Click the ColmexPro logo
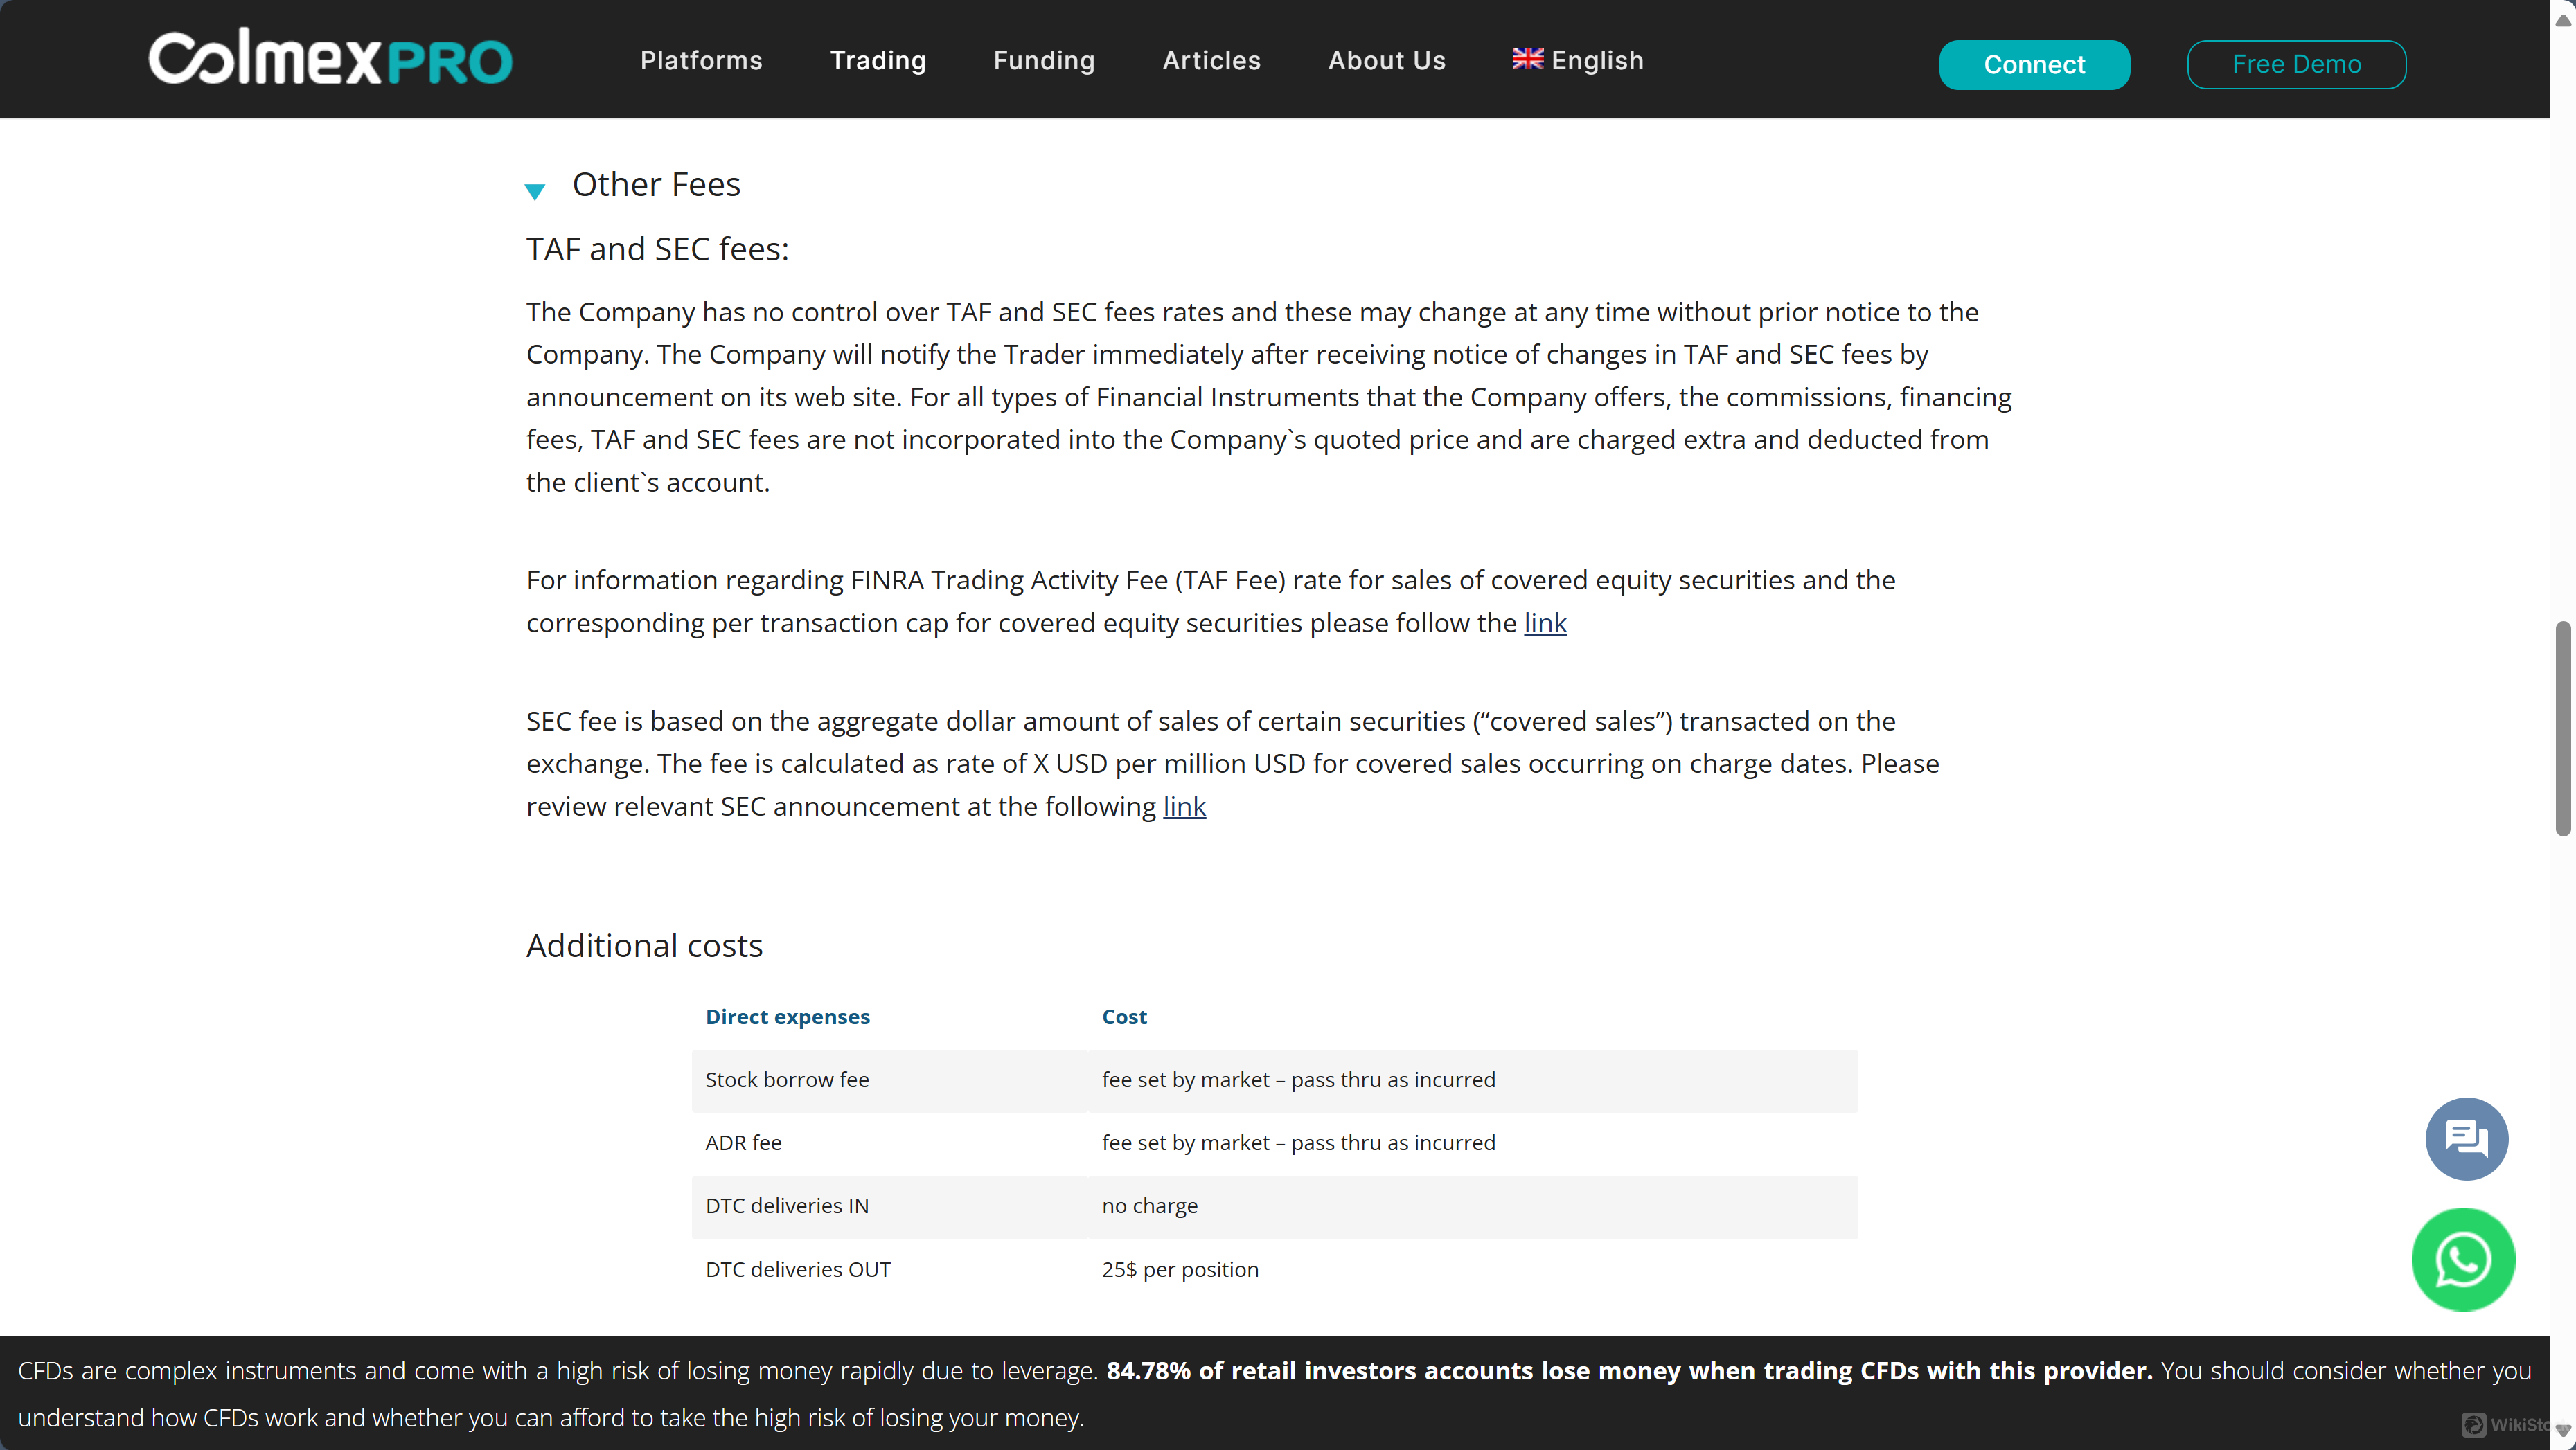2576x1450 pixels. pos(330,58)
